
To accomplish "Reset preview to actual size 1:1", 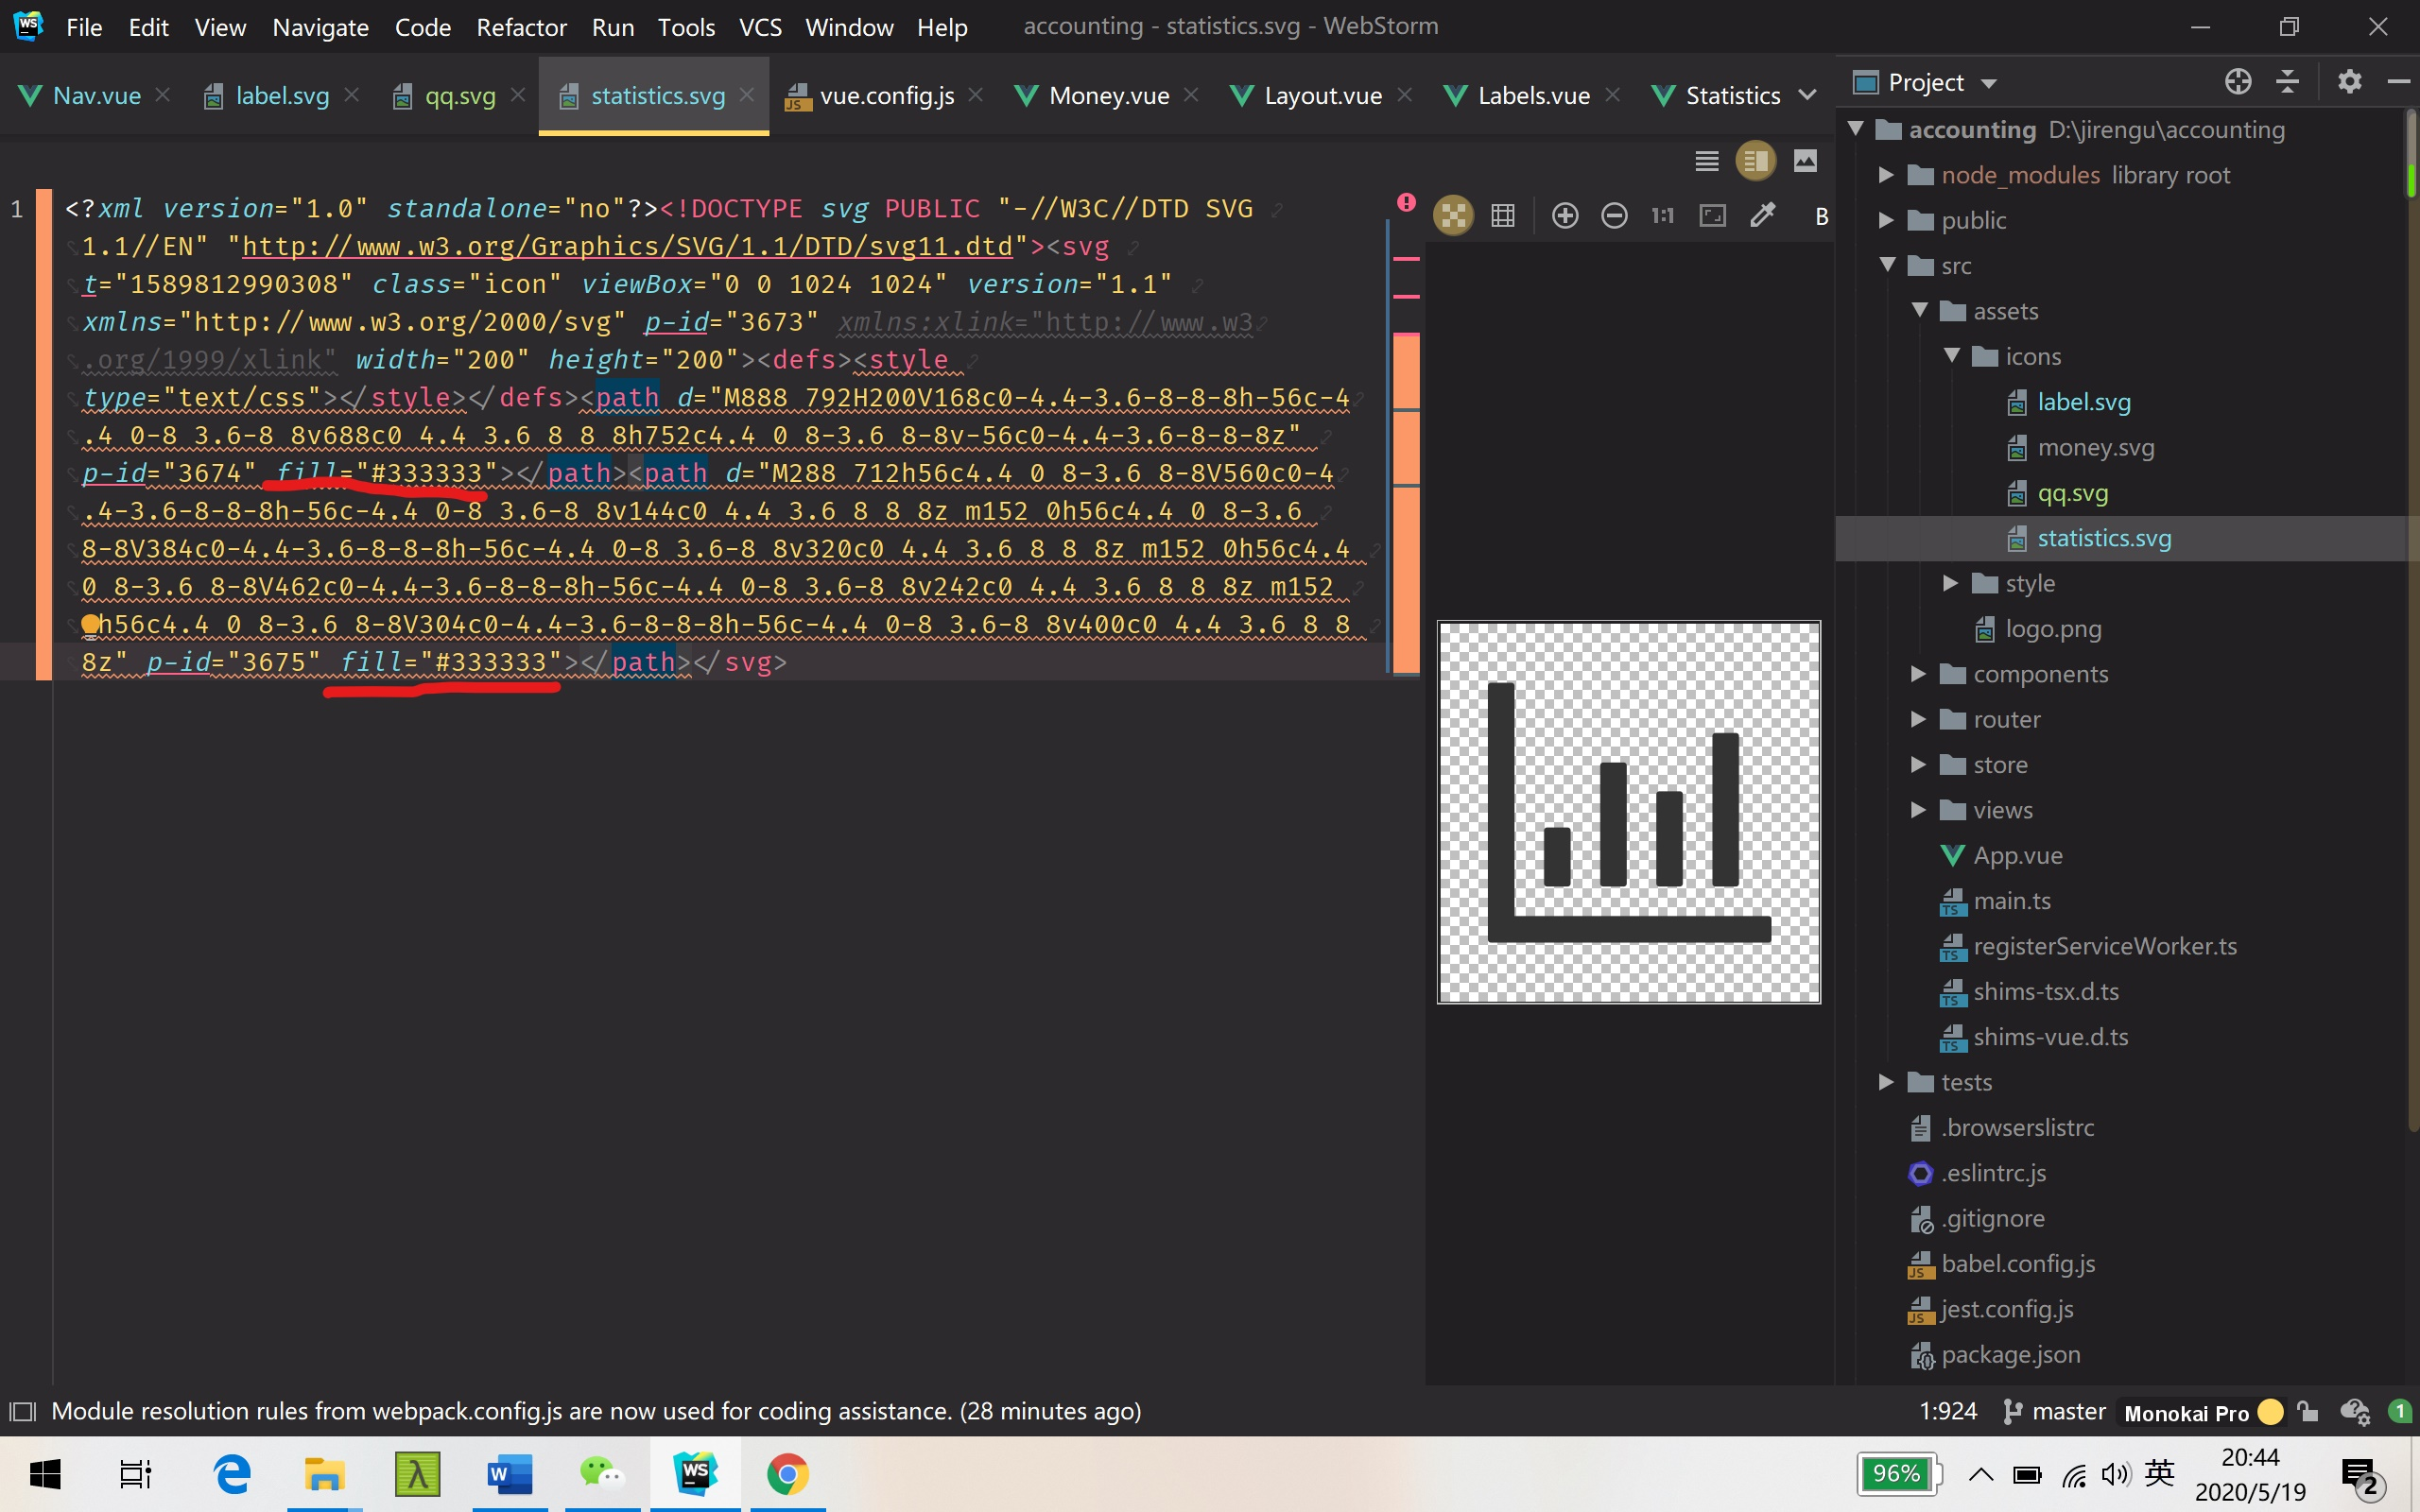I will (x=1663, y=216).
